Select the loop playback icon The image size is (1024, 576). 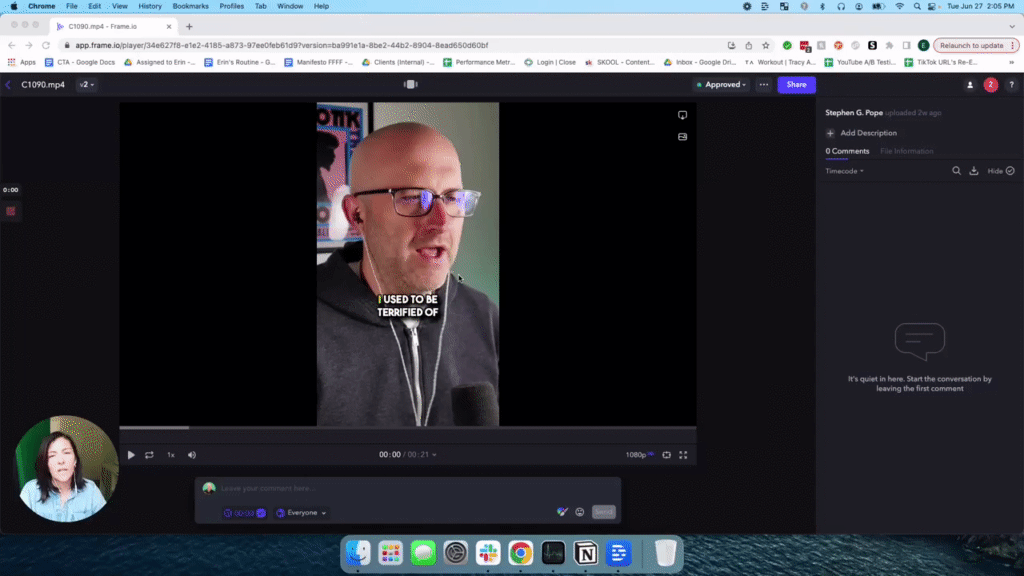[148, 455]
